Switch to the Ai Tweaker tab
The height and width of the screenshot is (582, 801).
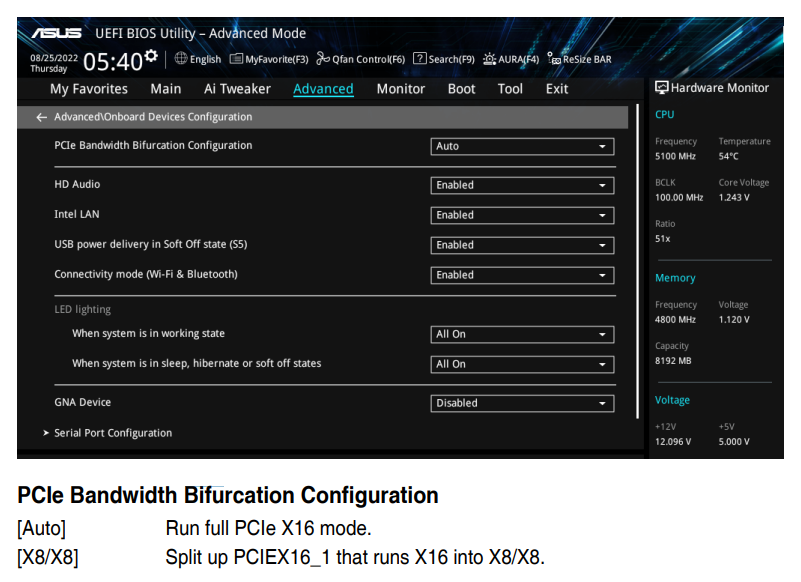coord(237,89)
